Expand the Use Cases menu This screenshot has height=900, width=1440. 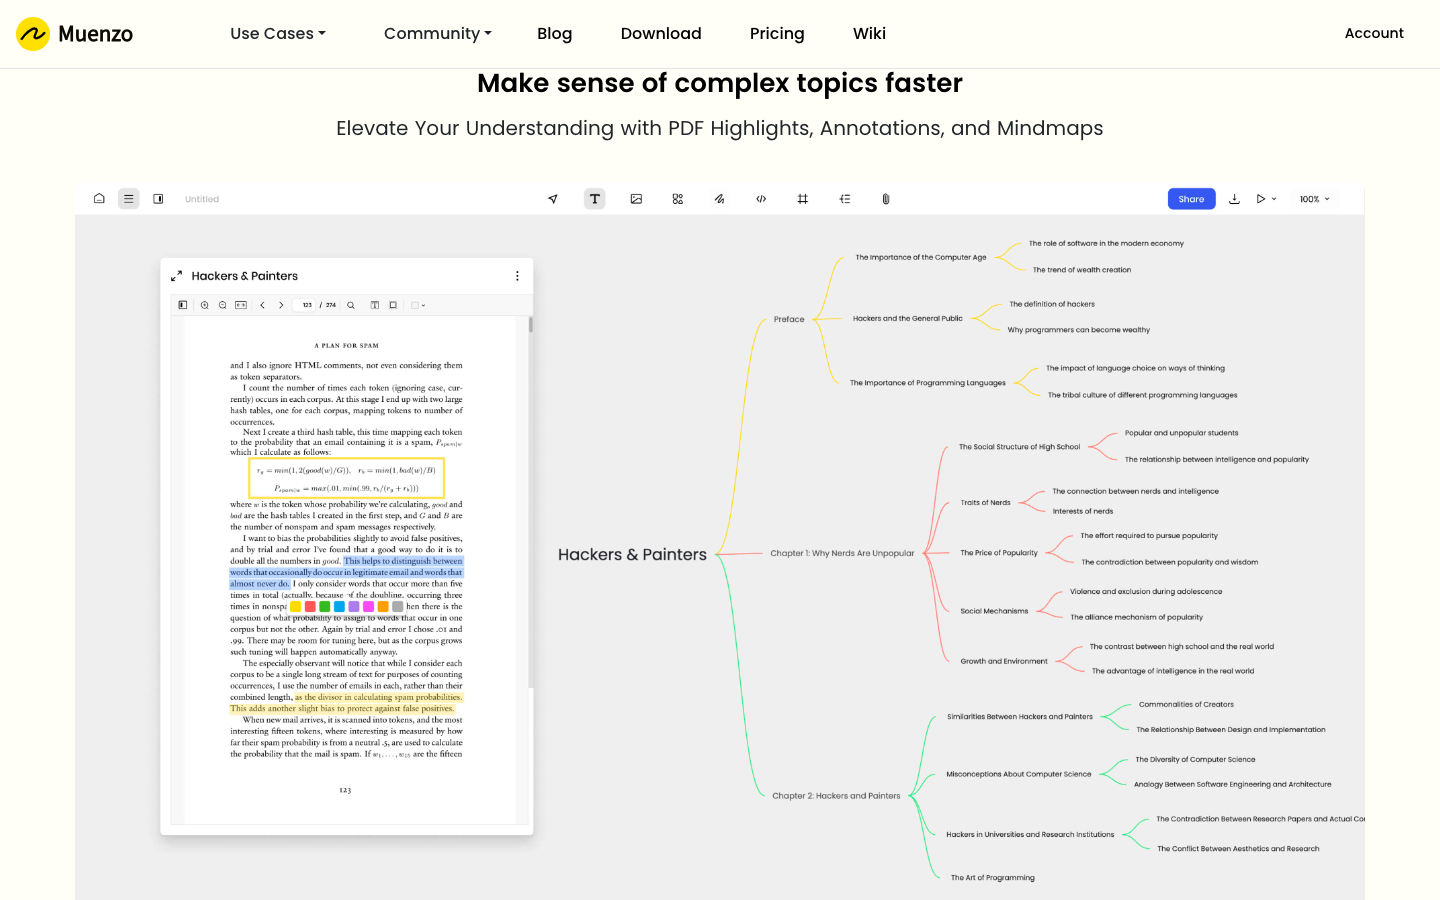278,34
